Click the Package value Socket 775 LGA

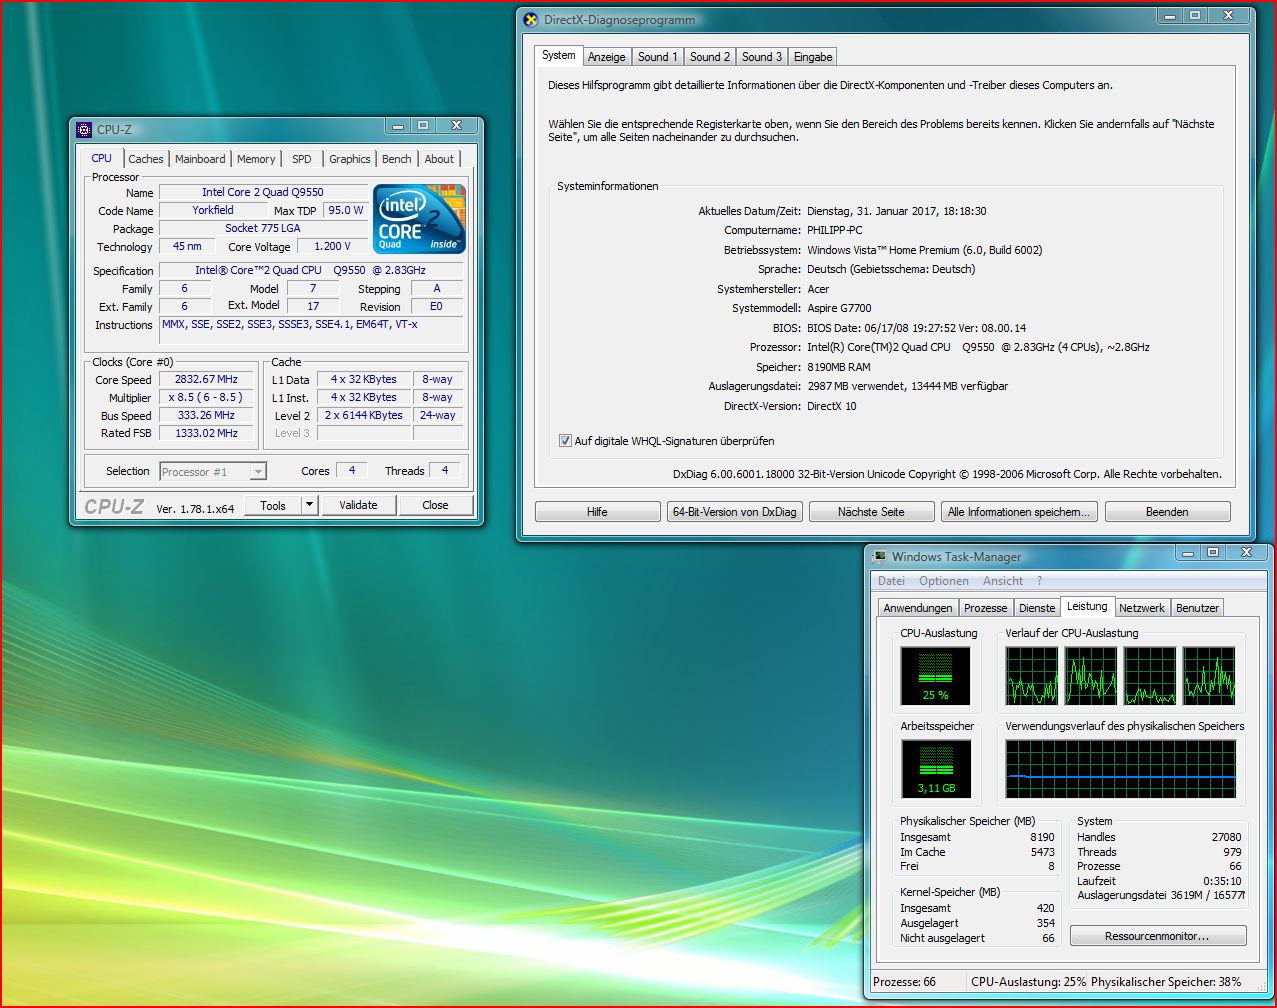click(263, 228)
